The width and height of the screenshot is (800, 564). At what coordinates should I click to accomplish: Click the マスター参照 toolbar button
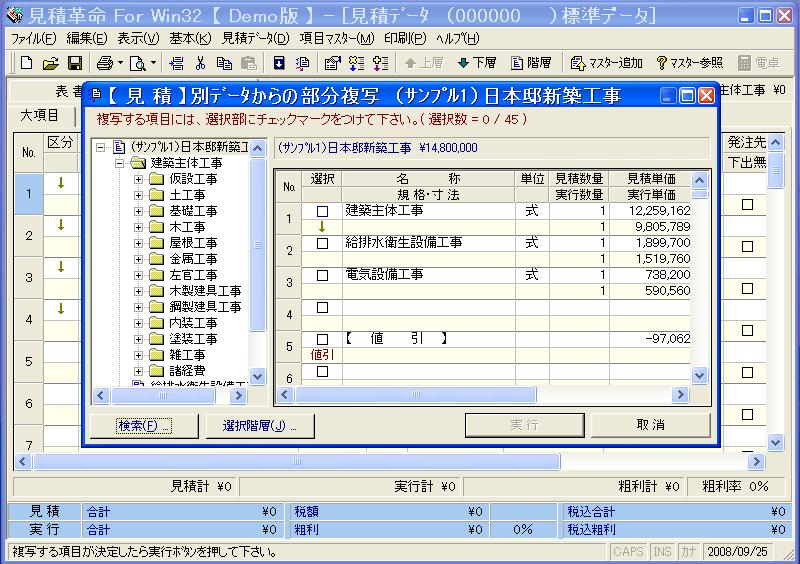[x=689, y=63]
